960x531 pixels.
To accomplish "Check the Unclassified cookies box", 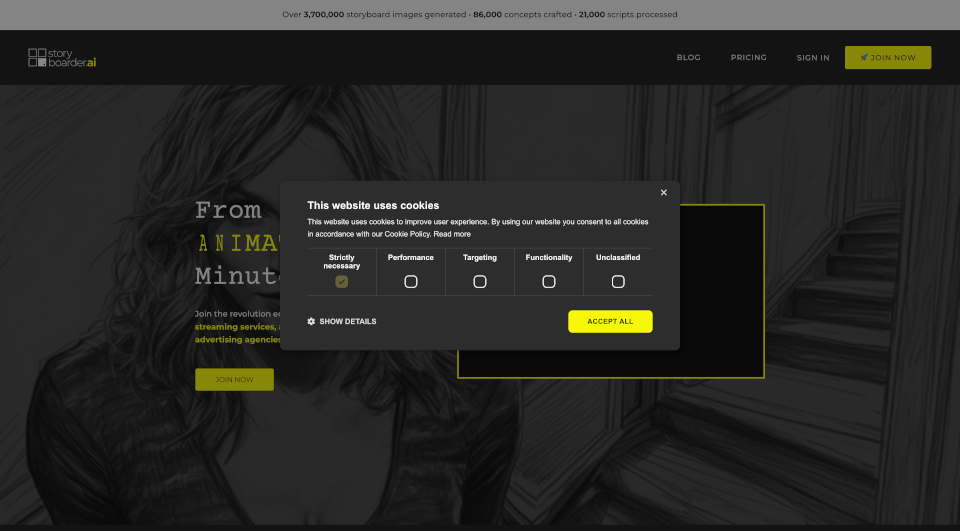I will click(618, 282).
